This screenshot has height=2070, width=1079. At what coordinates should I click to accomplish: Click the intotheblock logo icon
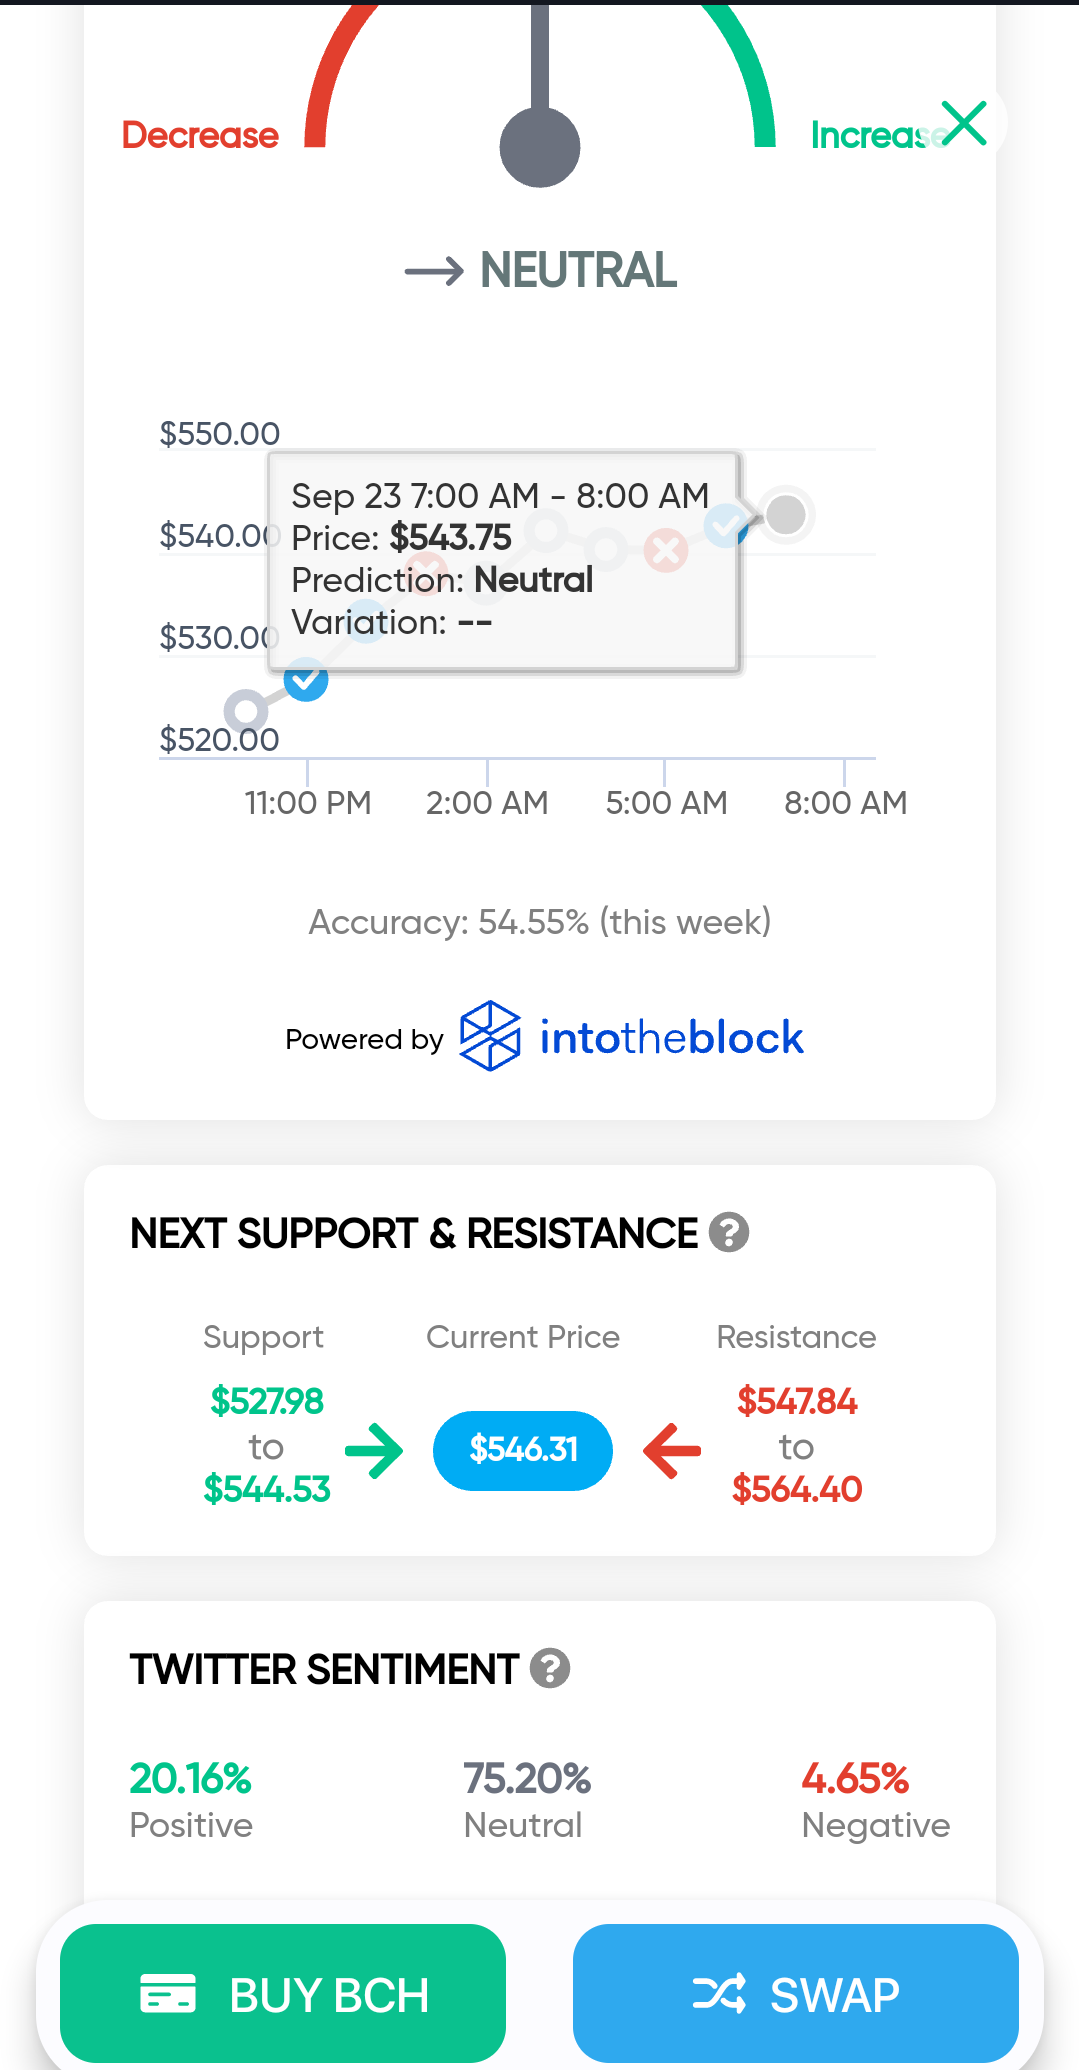click(x=490, y=1036)
